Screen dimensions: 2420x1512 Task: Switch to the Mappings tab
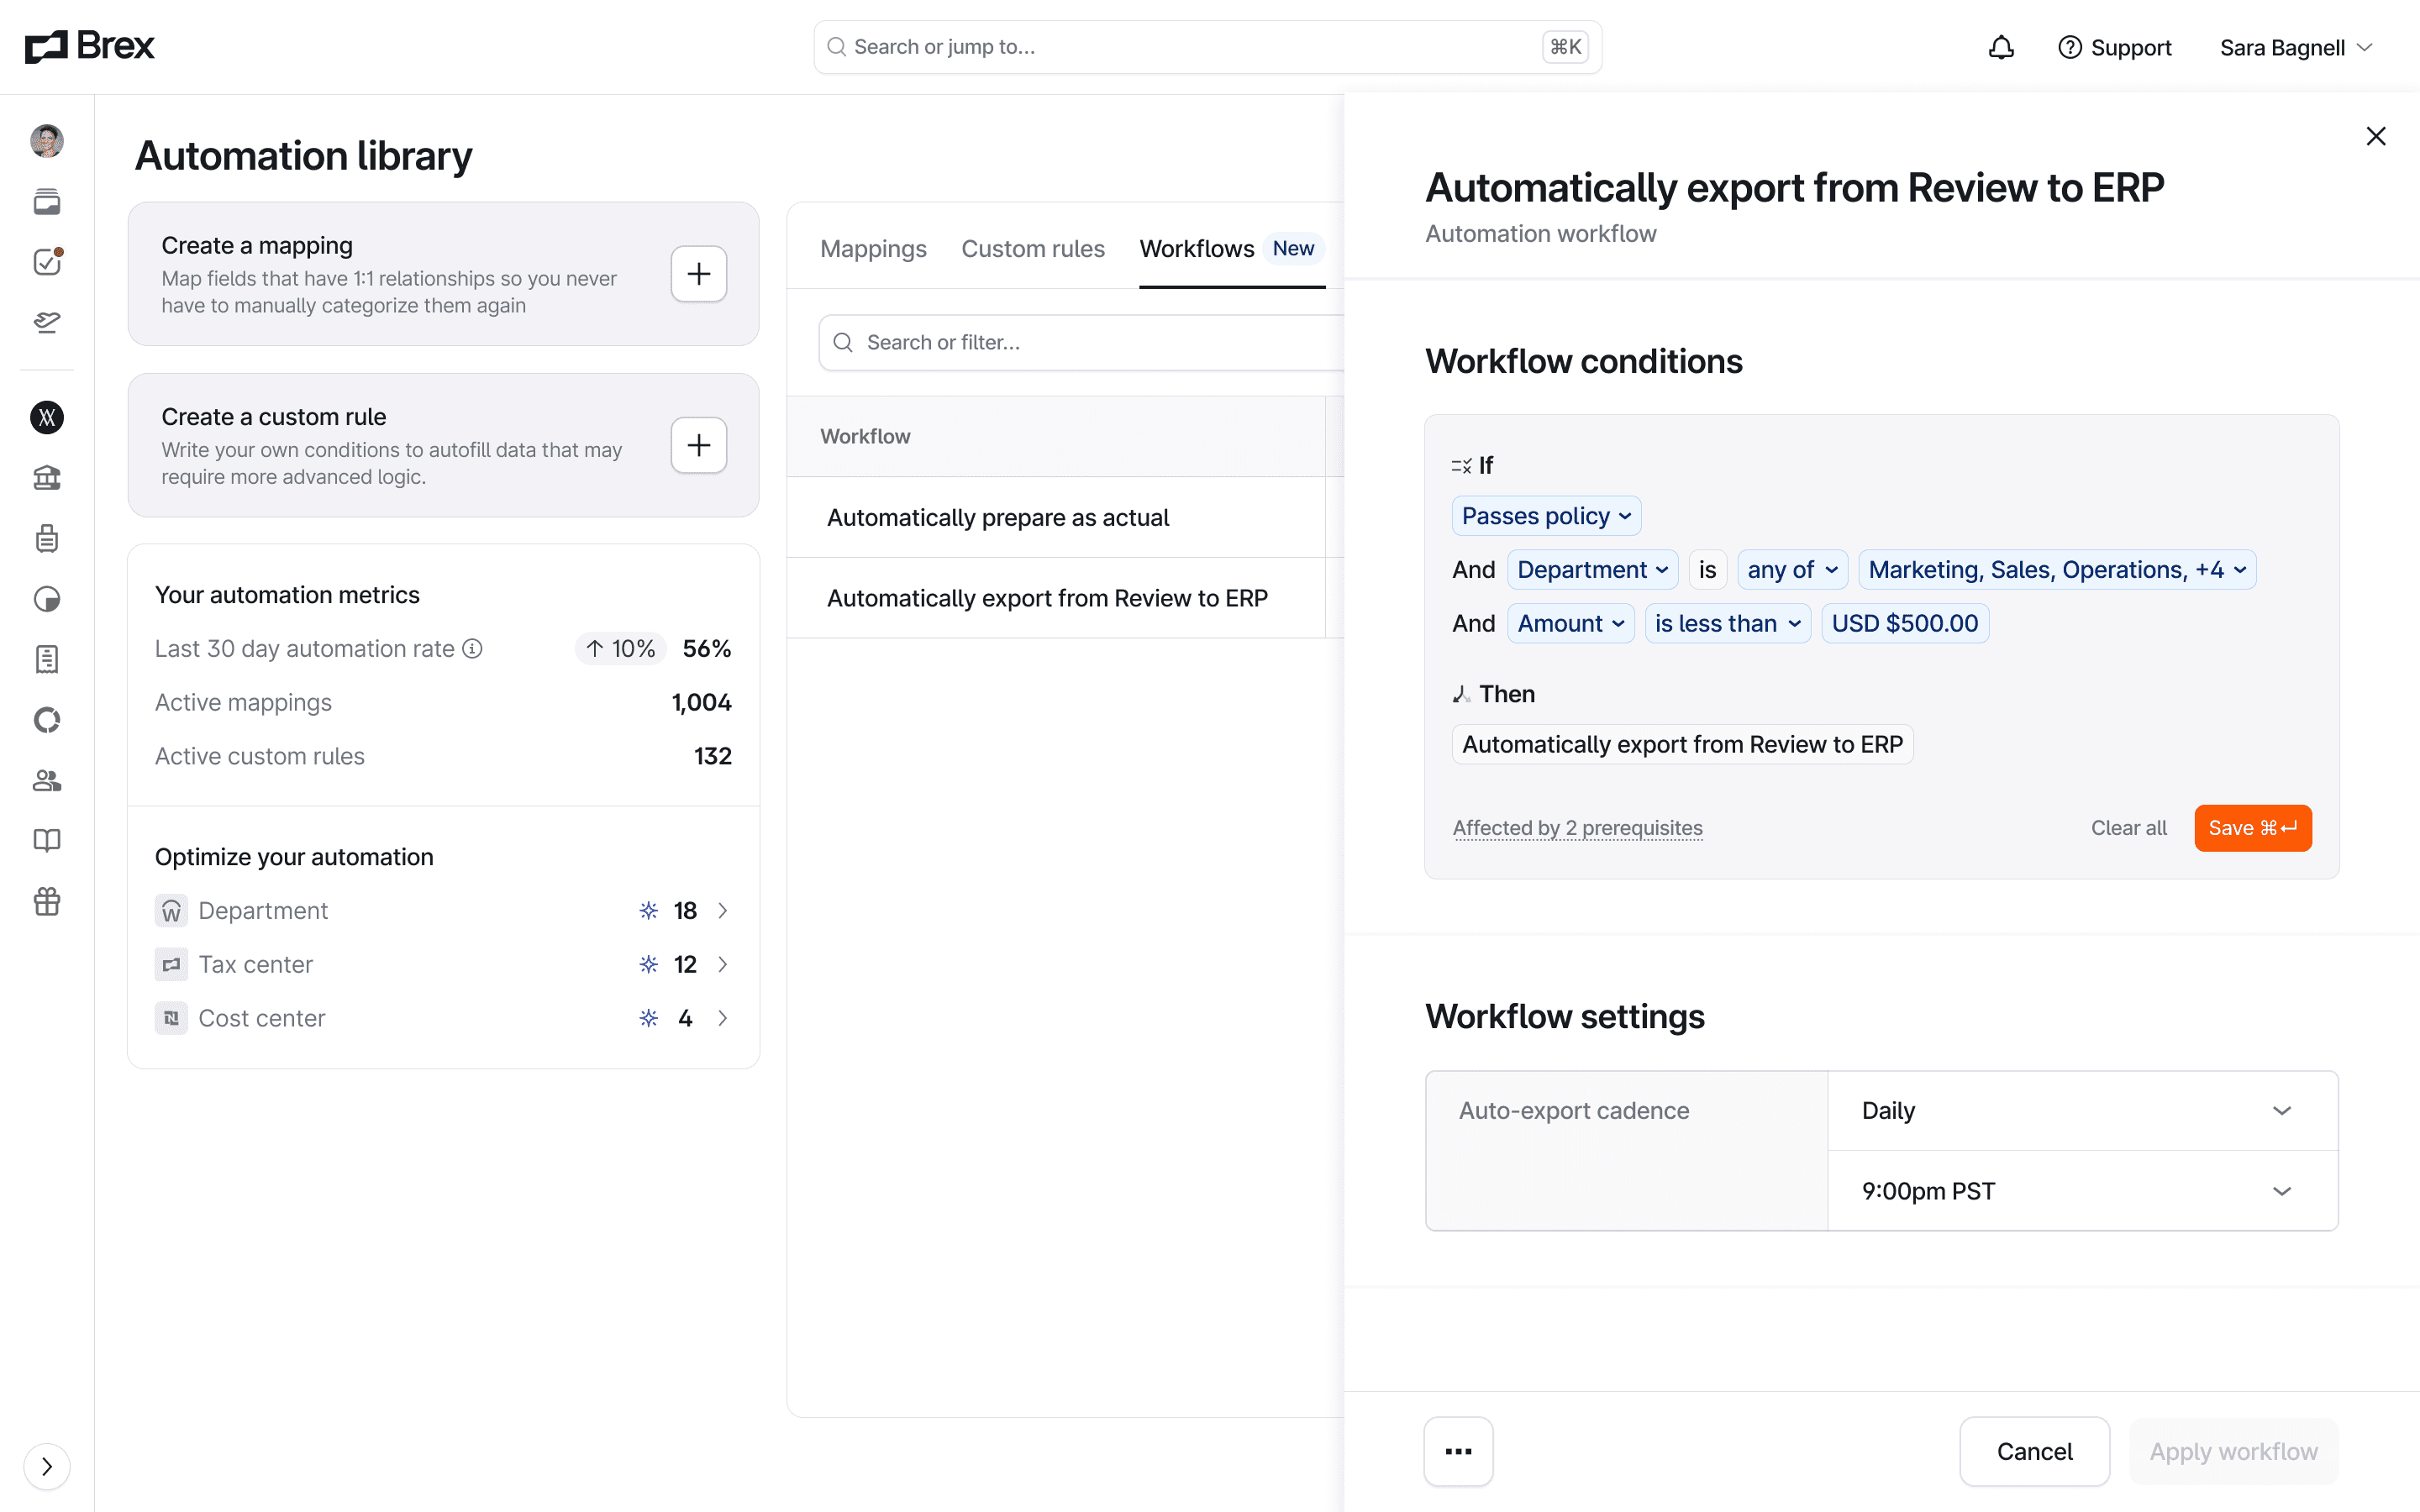coord(873,249)
